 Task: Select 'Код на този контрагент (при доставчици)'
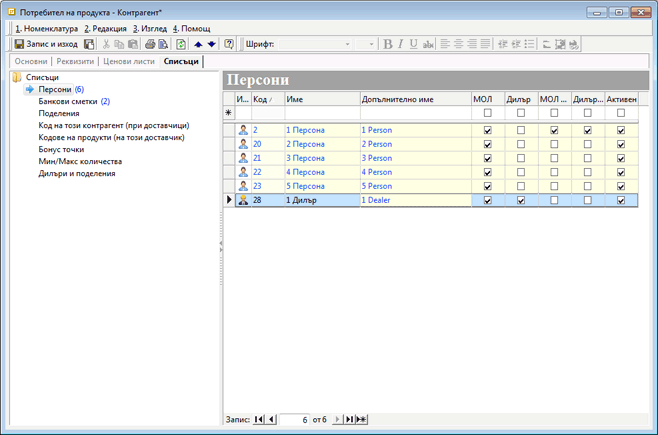(x=114, y=125)
